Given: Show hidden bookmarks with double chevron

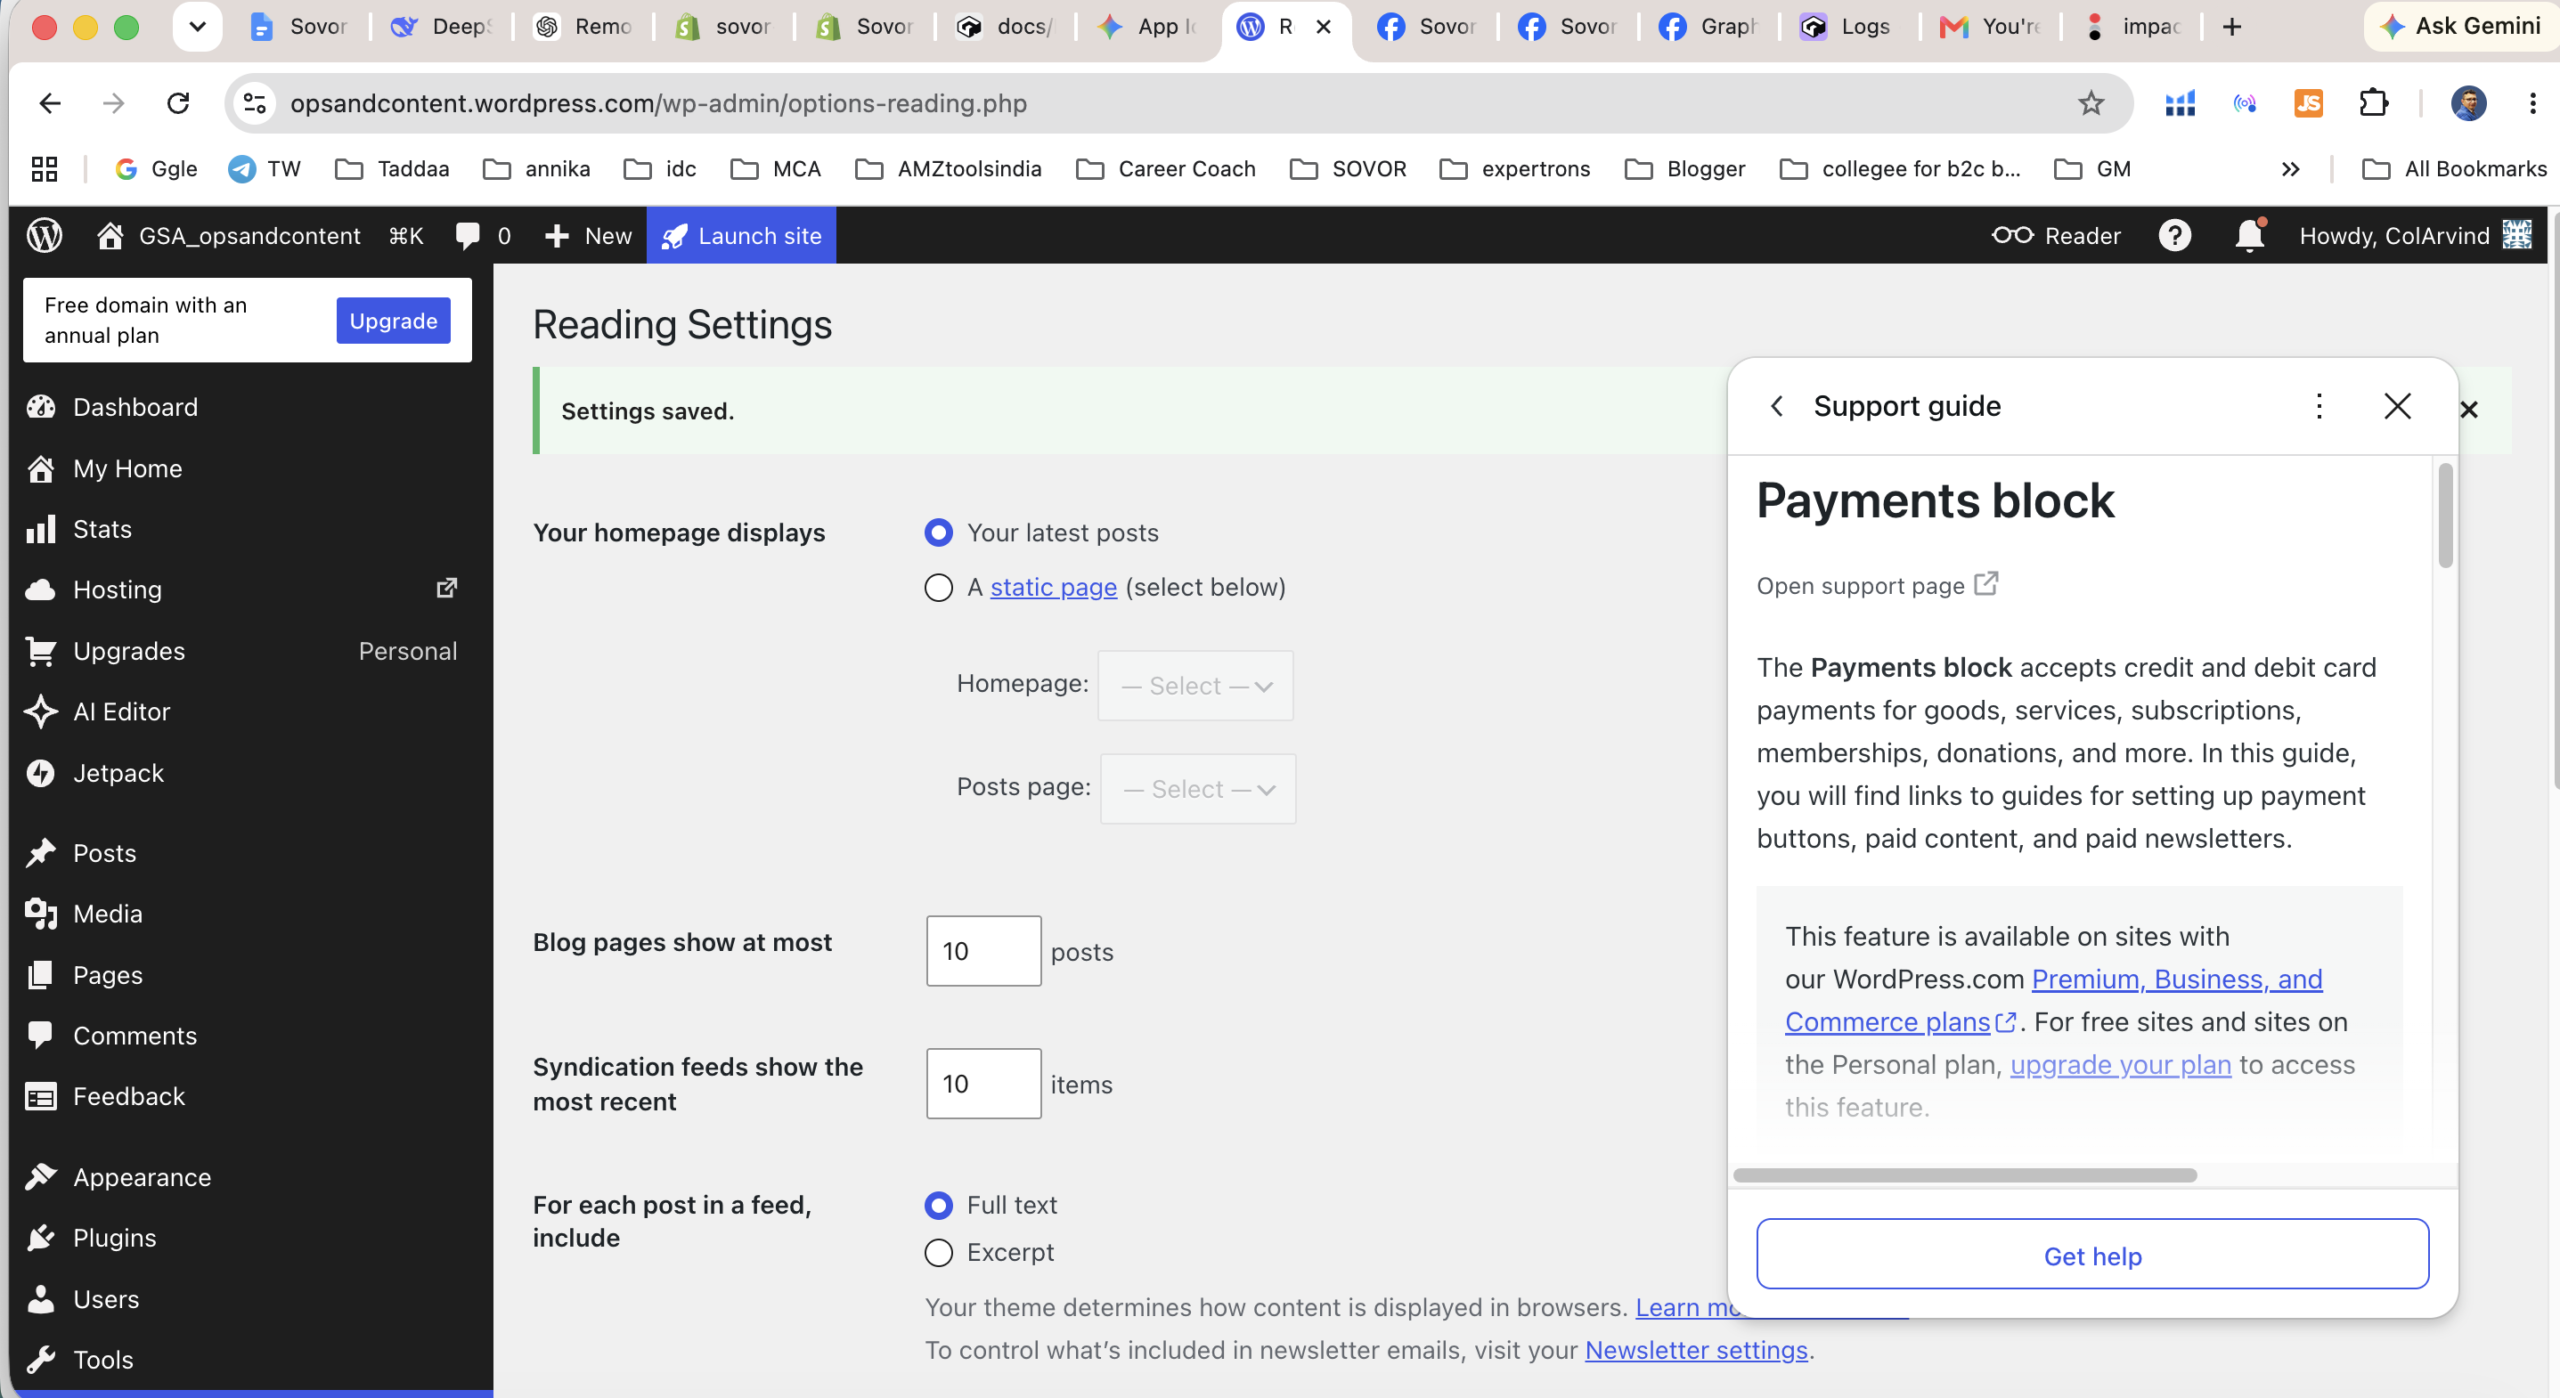Looking at the screenshot, I should click(x=2291, y=169).
